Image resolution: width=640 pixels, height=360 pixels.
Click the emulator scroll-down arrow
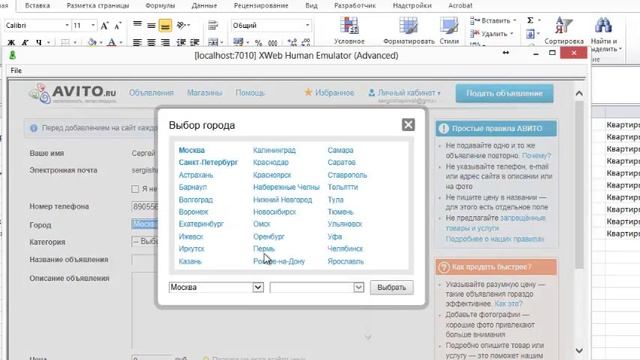579,351
